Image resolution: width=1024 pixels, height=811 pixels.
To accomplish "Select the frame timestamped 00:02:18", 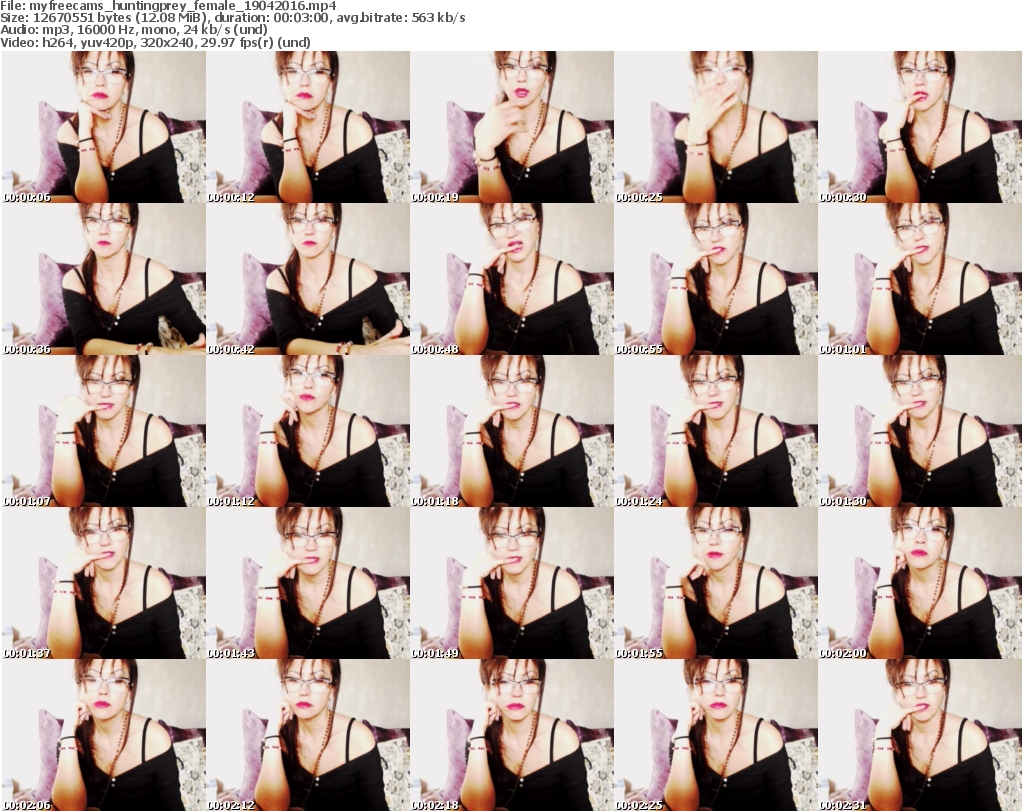I will point(512,735).
